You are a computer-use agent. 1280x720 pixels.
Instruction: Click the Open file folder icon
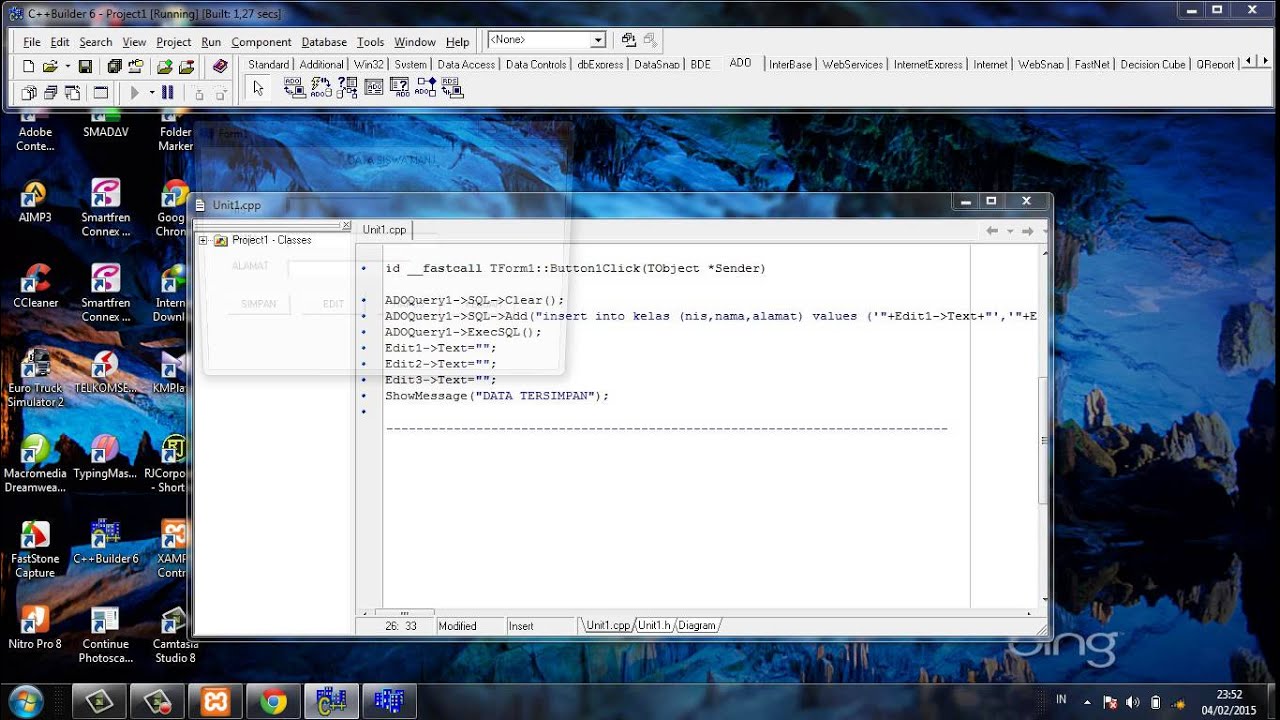click(49, 66)
